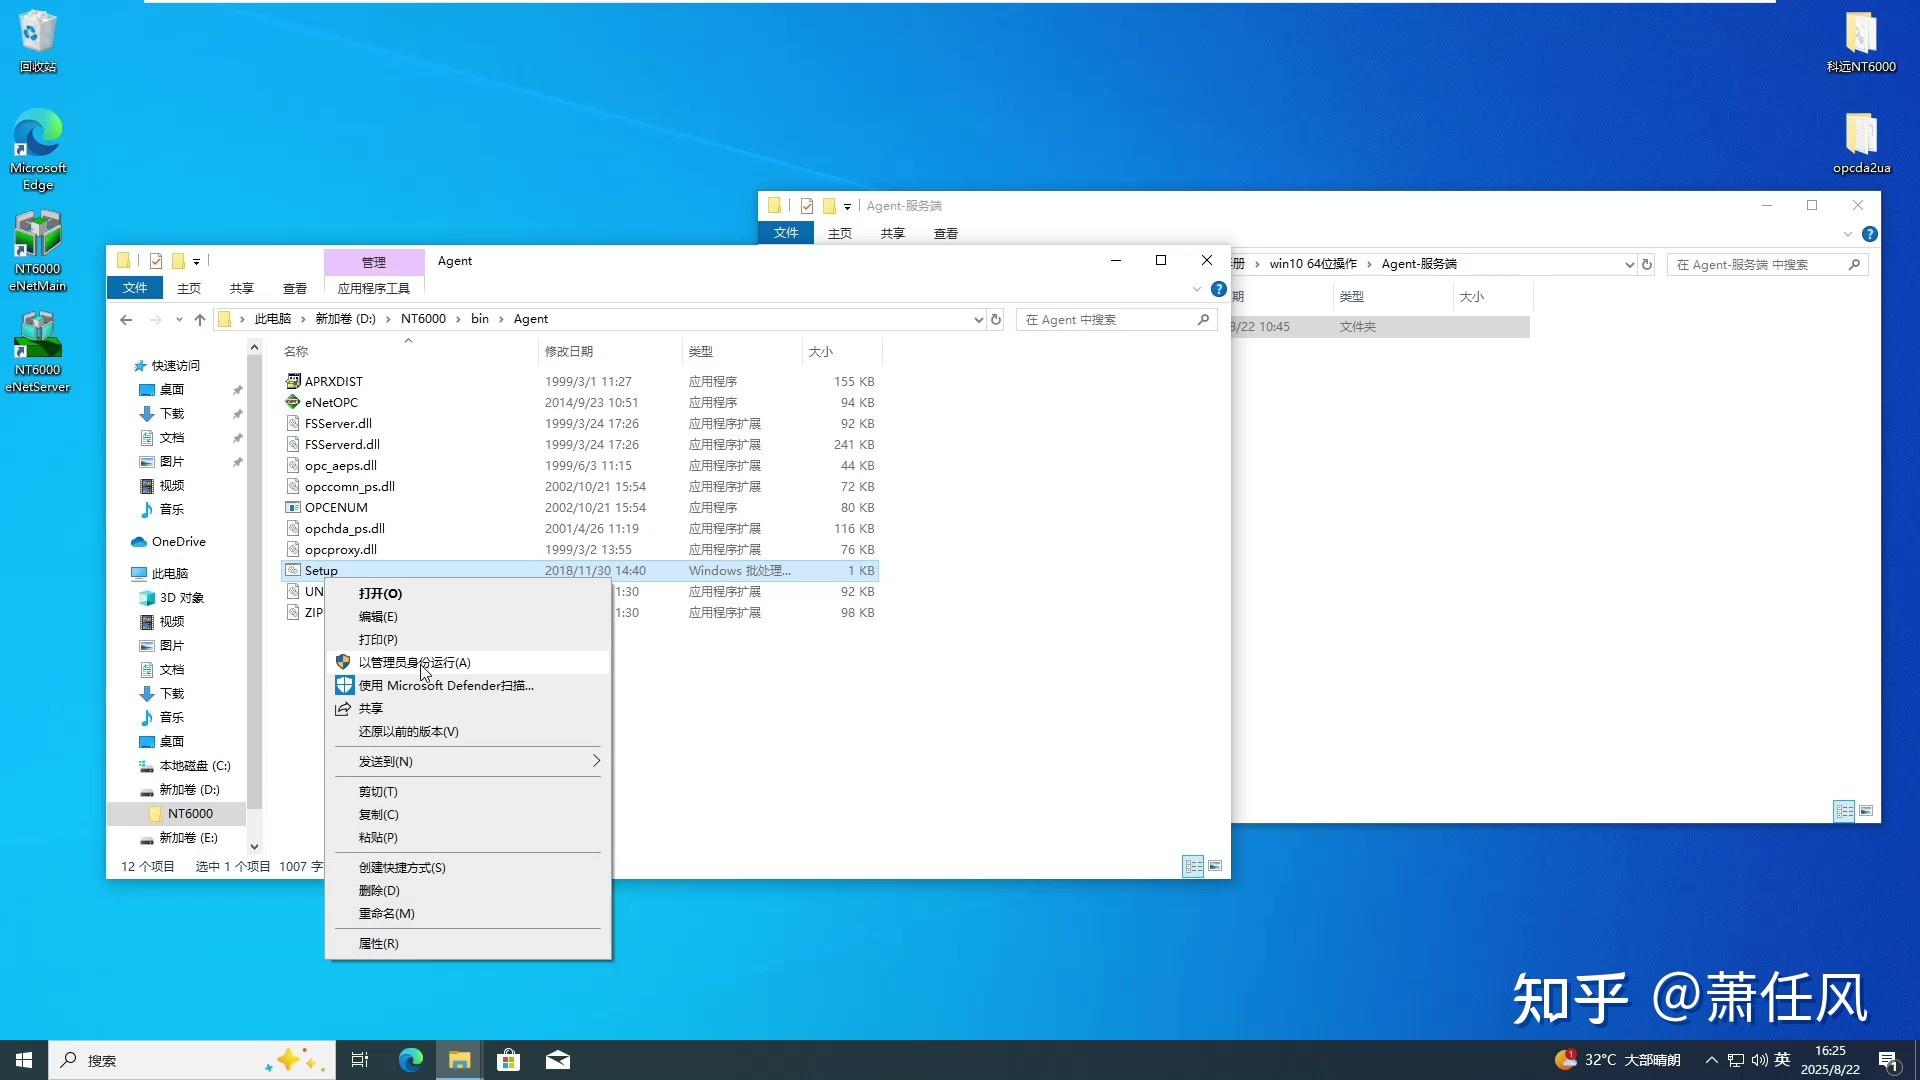Open the address bar history dropdown
The height and width of the screenshot is (1080, 1920).
tap(978, 319)
